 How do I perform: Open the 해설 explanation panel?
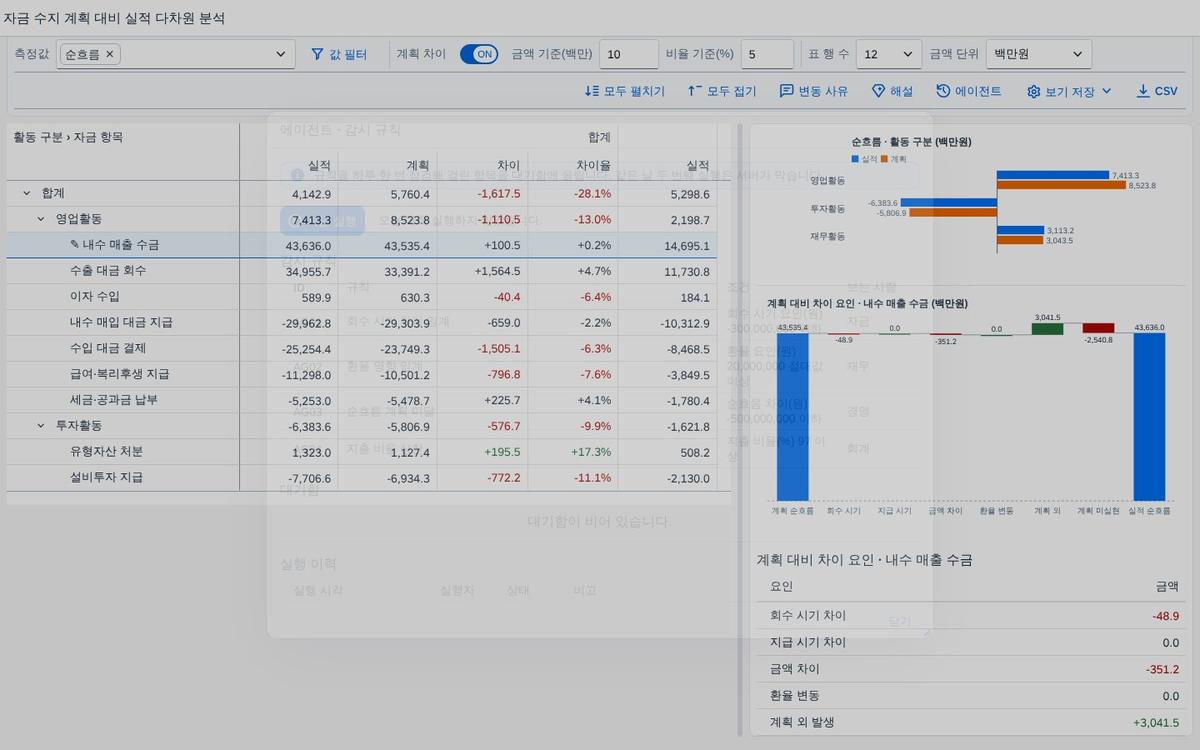[x=892, y=91]
